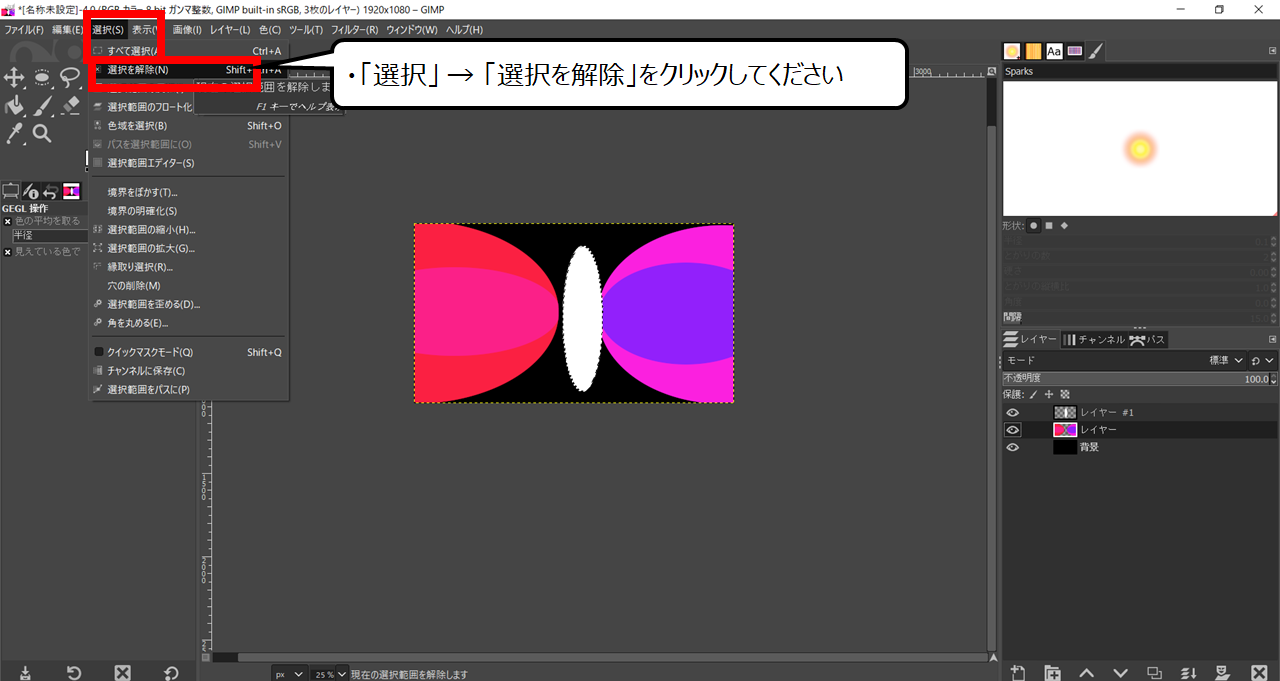Create a new layer
The width and height of the screenshot is (1280, 681).
point(1018,672)
